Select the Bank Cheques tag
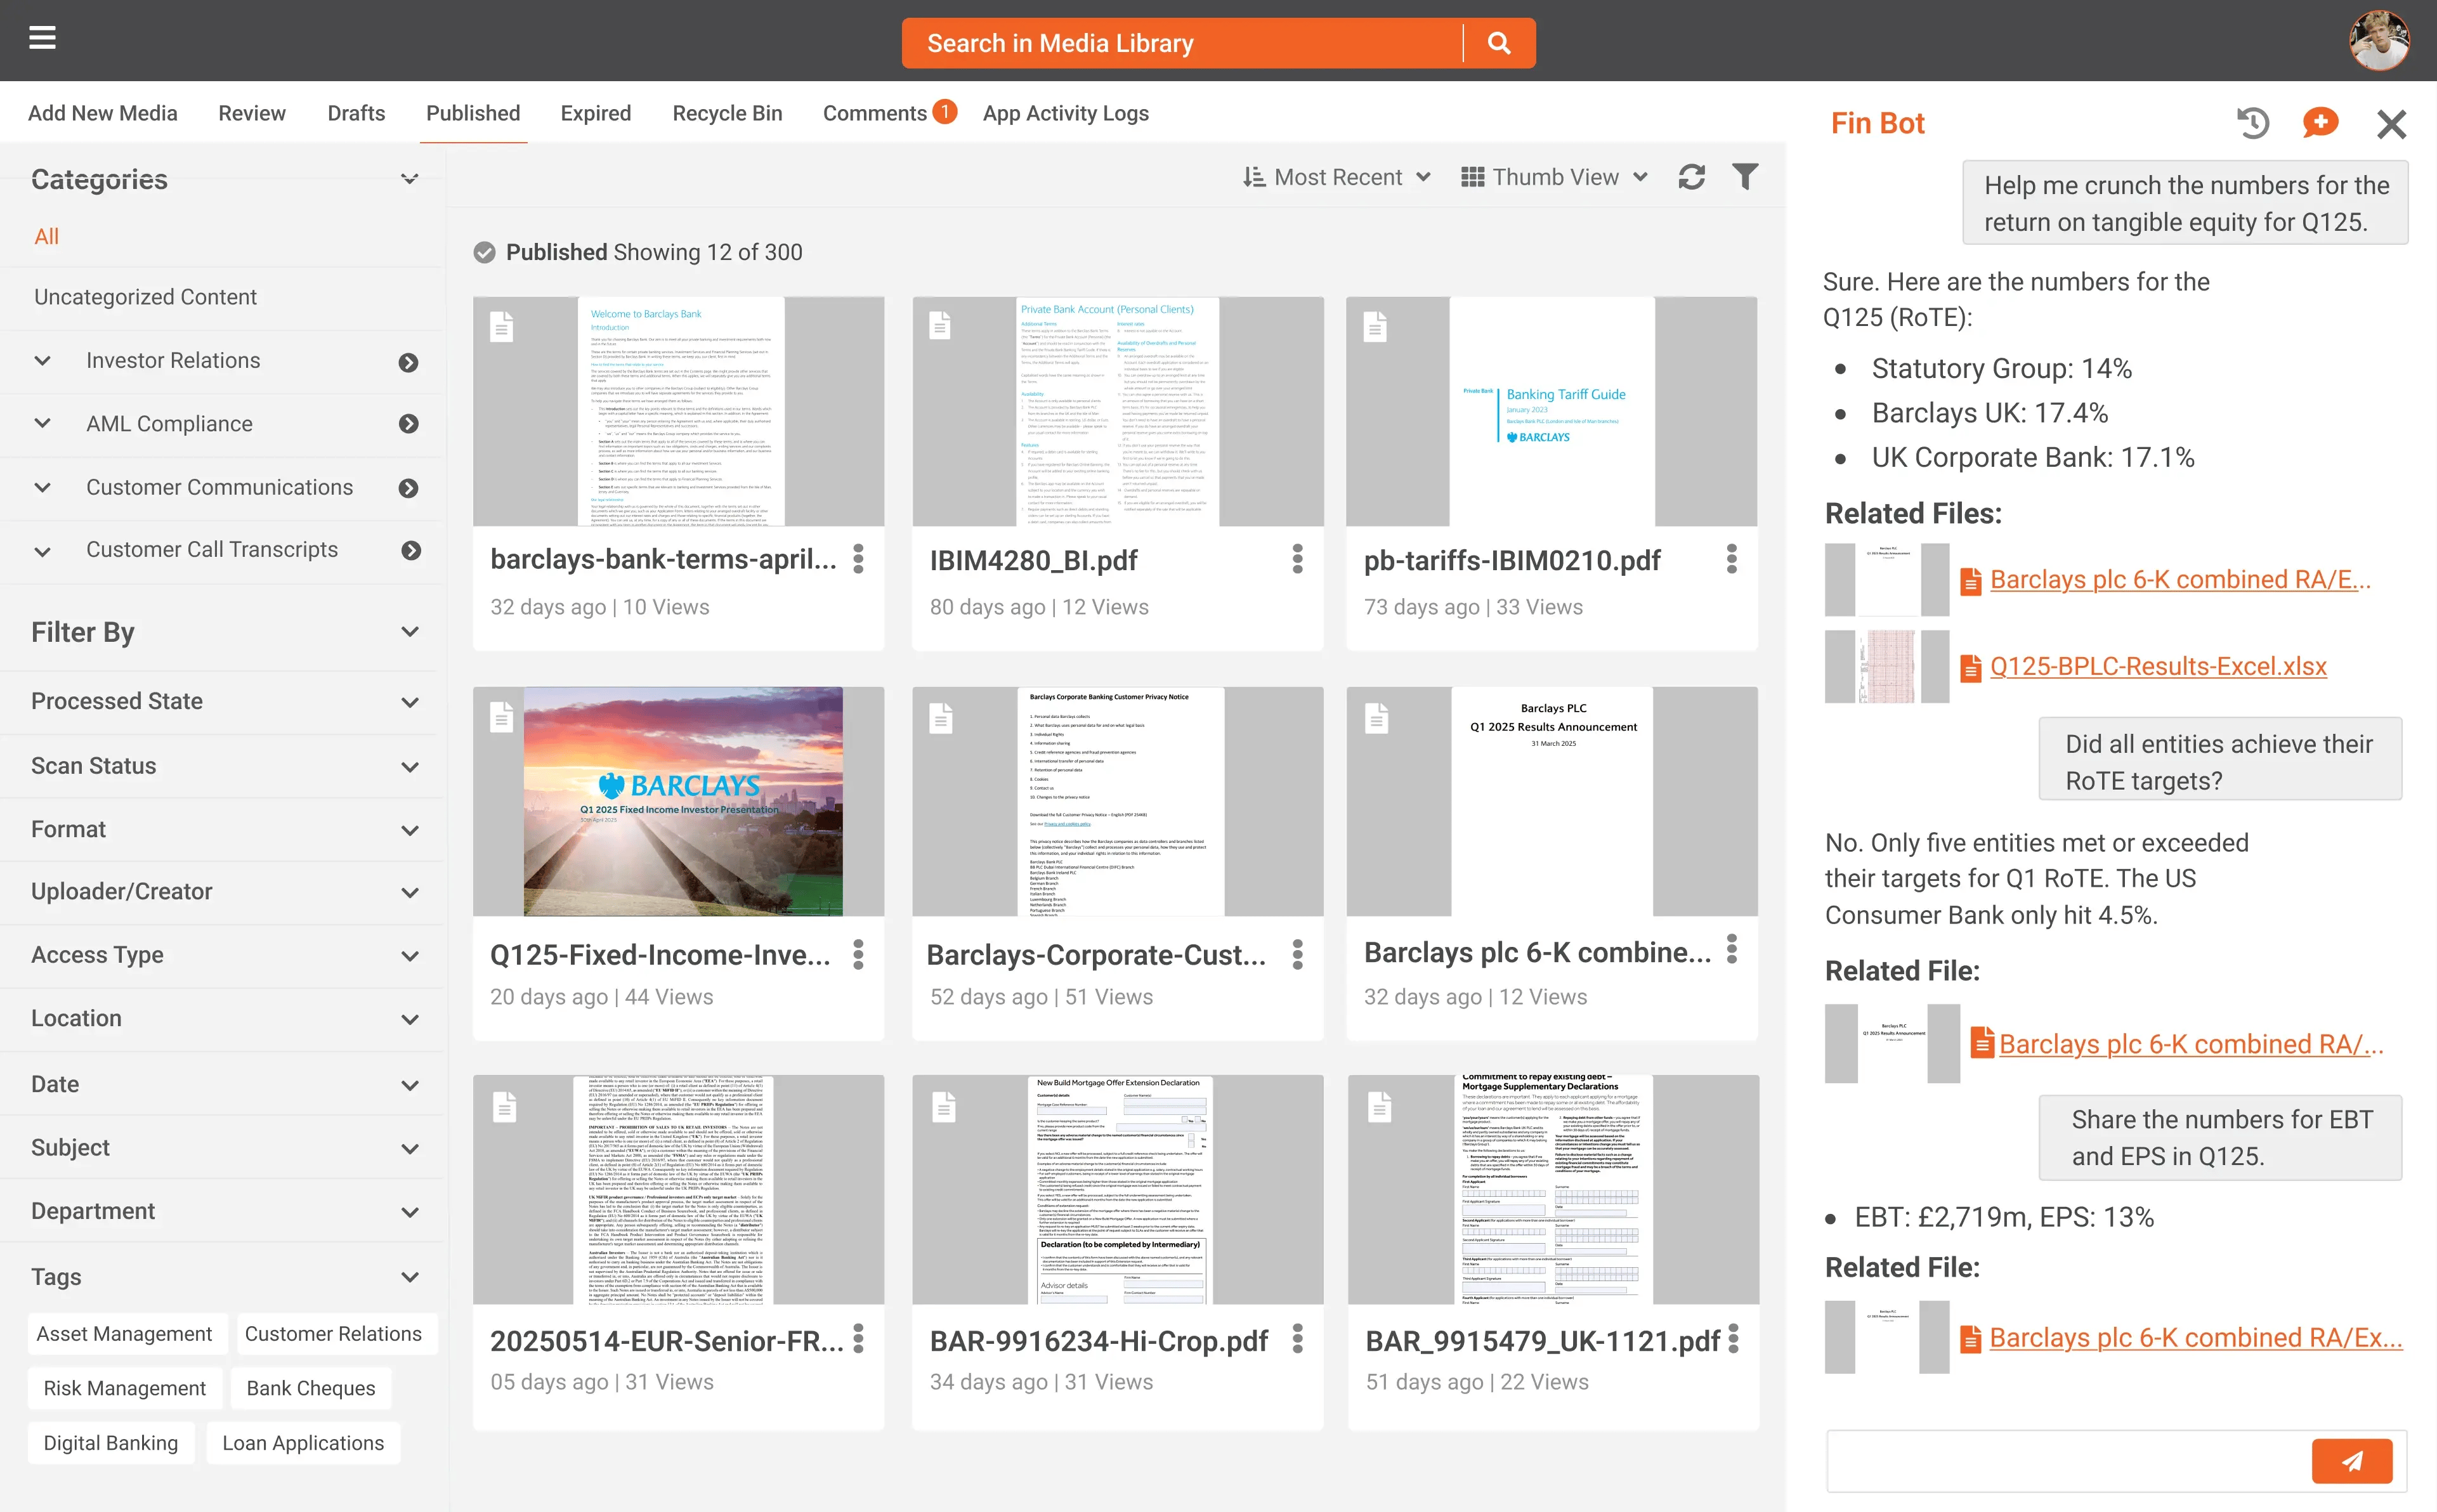Viewport: 2437px width, 1512px height. point(311,1388)
